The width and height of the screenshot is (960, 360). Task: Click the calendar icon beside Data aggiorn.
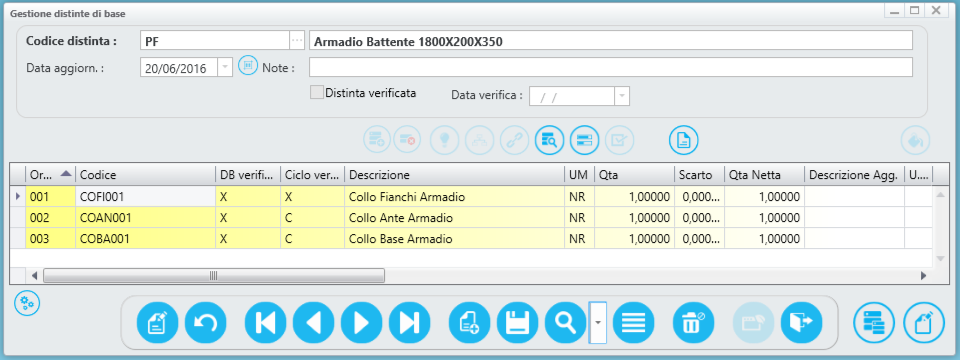(248, 66)
